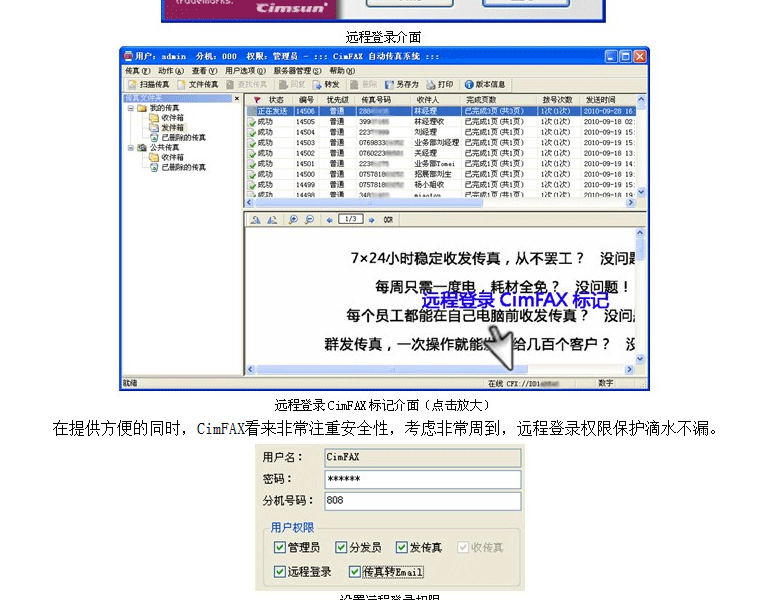Rotate the fax preview left
Screen dimensions: 760x600
(256, 220)
